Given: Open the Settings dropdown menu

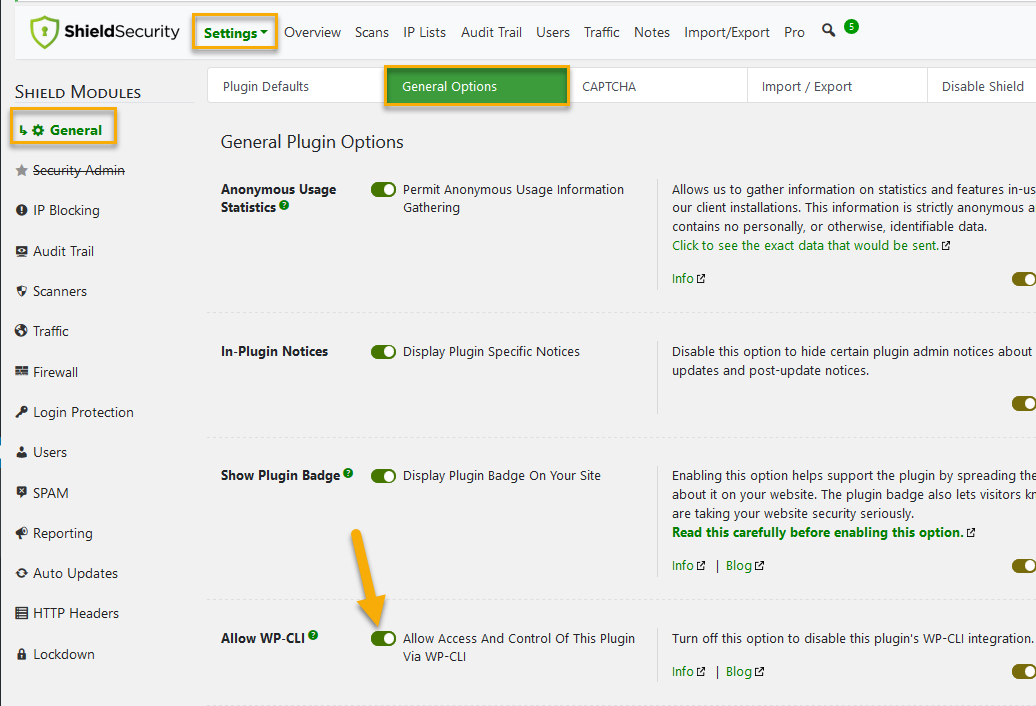Looking at the screenshot, I should click(235, 32).
